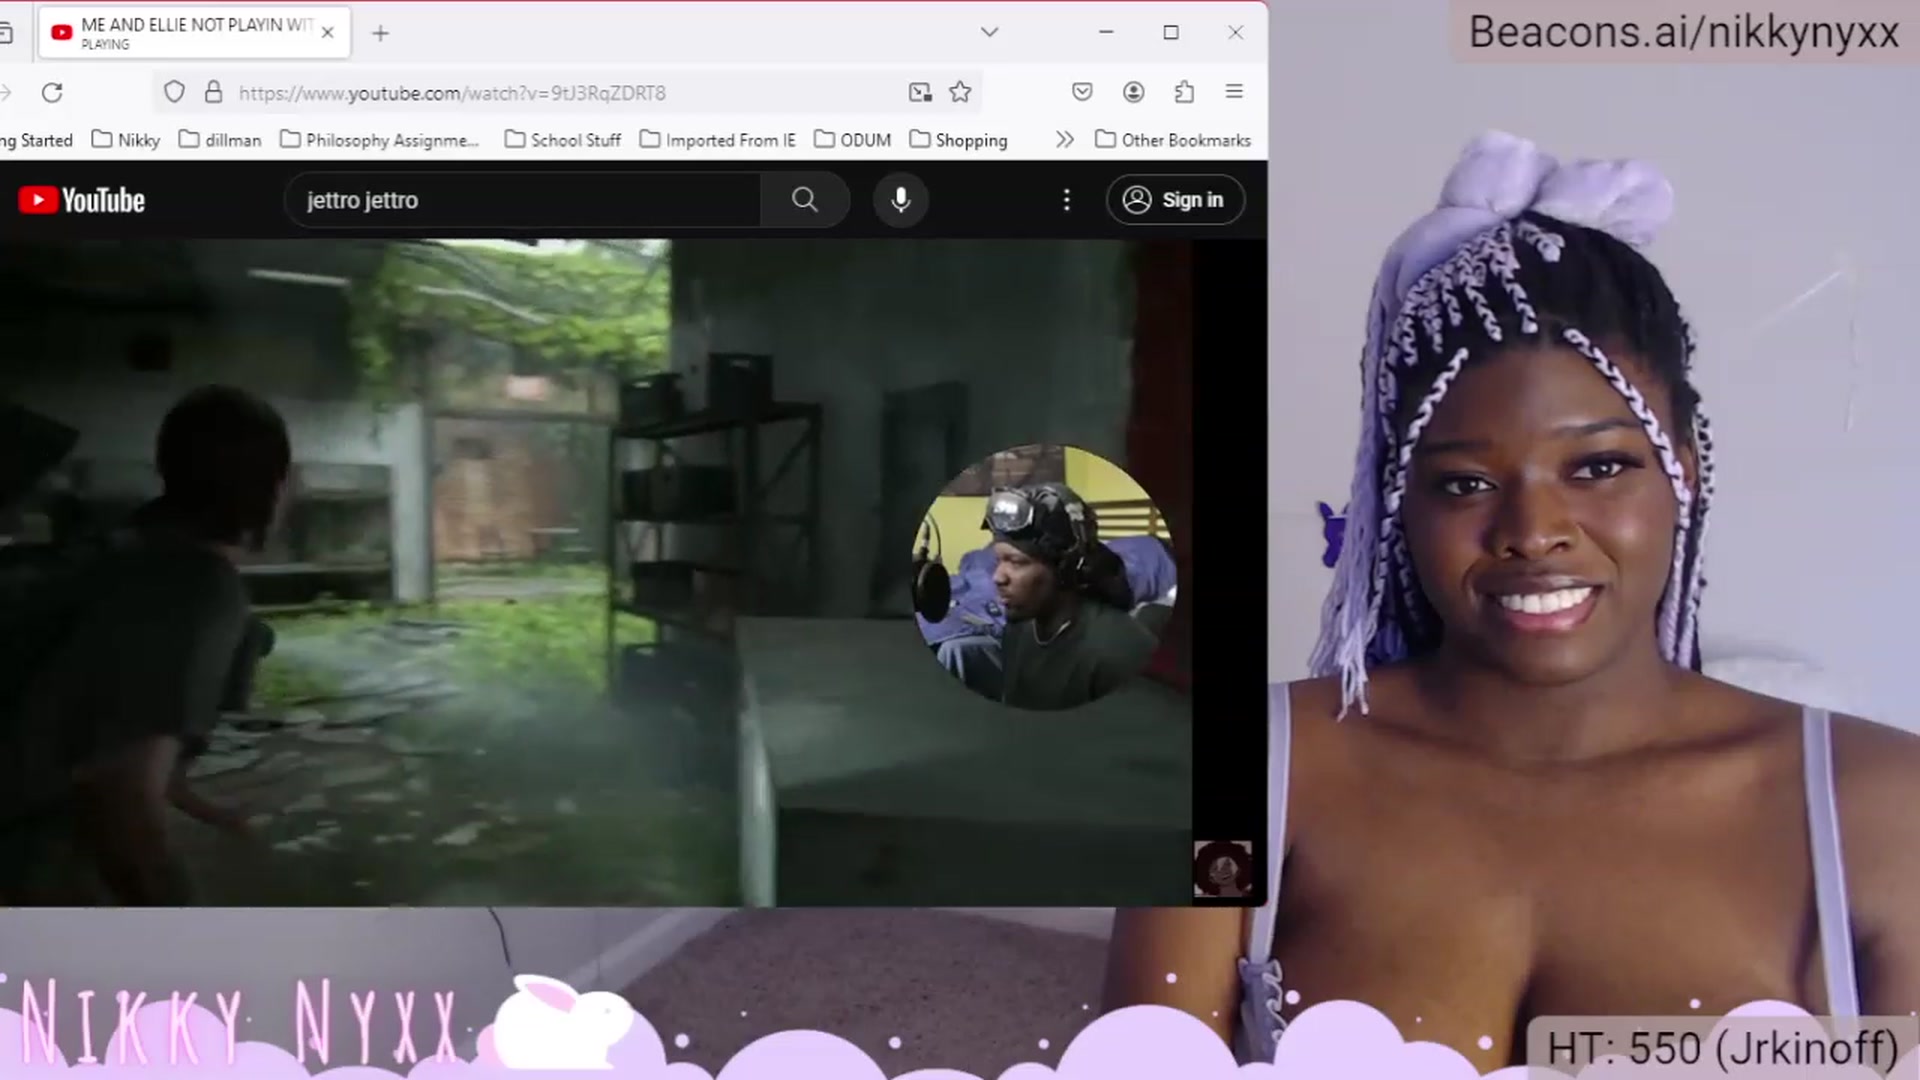Focus the YouTube search box with jettro jettro
The image size is (1920, 1080).
coord(525,200)
